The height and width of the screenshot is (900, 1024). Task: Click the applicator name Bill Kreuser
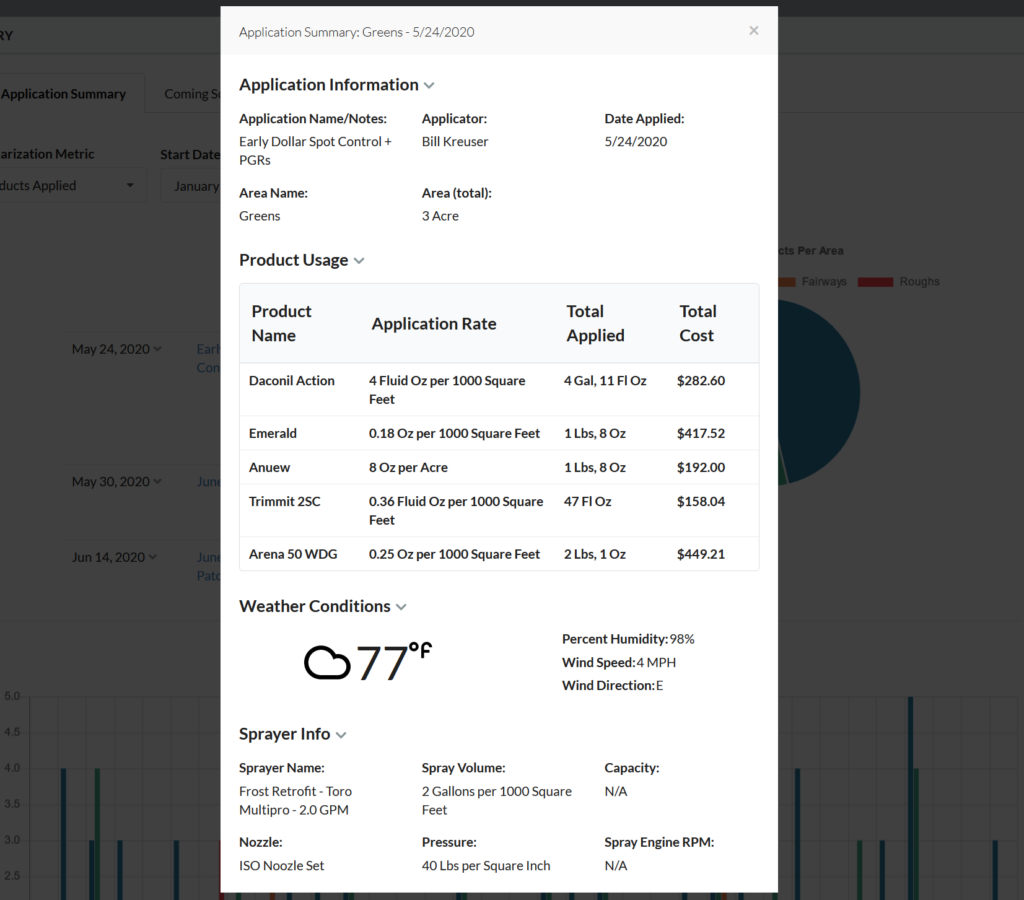coord(455,141)
